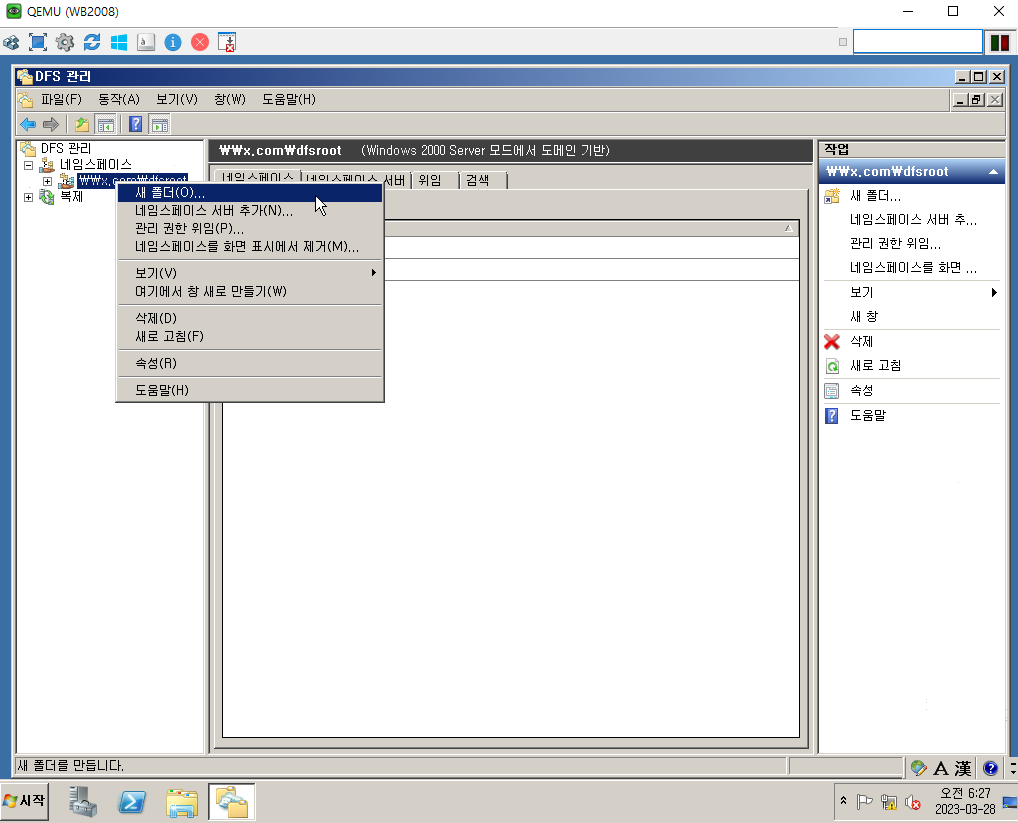Click 속성 in the action pane
Image resolution: width=1018 pixels, height=823 pixels.
[862, 391]
